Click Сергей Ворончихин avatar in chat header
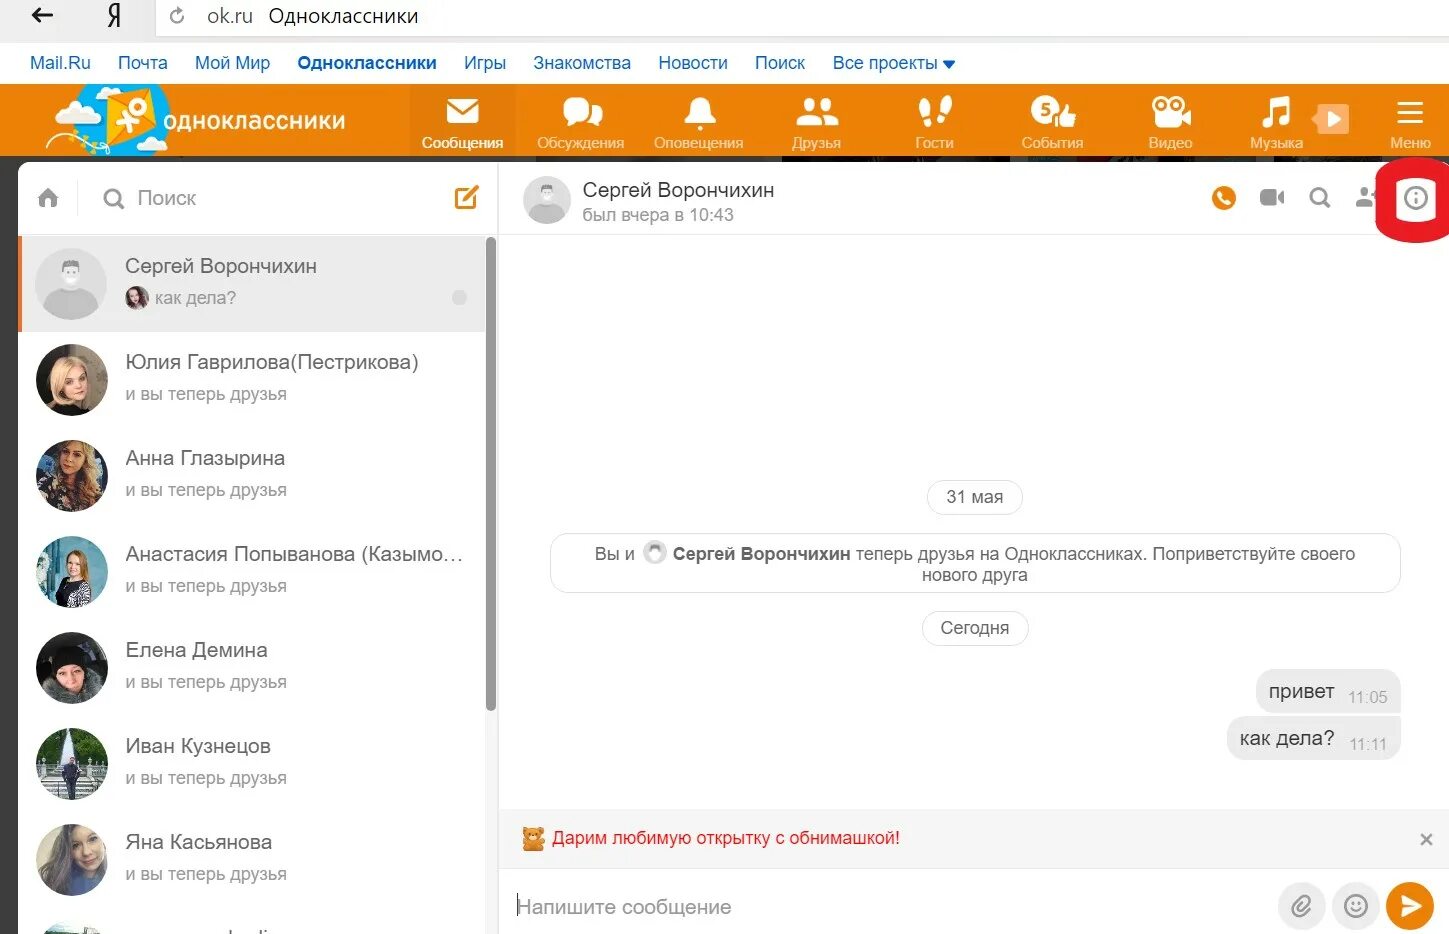The height and width of the screenshot is (934, 1449). coord(547,200)
